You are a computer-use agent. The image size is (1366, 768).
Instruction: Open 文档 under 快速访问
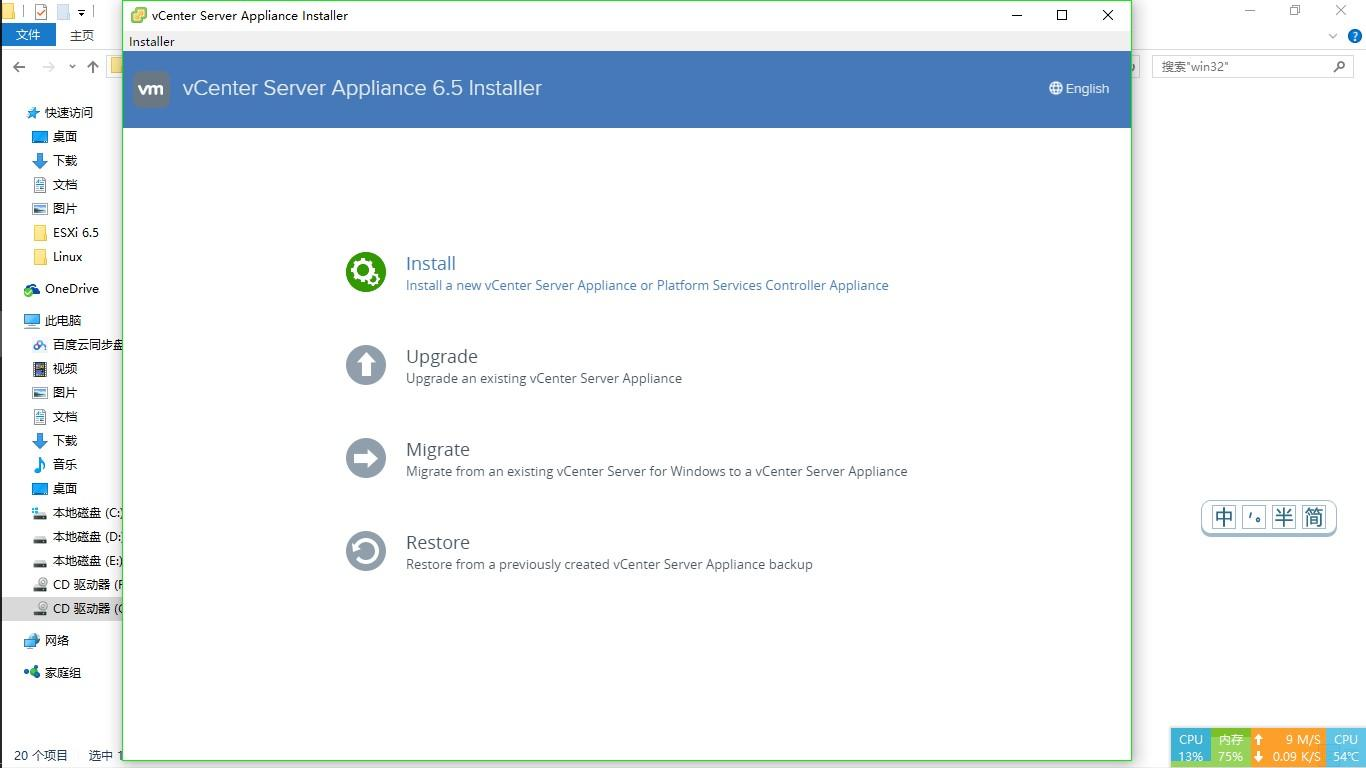pos(55,185)
